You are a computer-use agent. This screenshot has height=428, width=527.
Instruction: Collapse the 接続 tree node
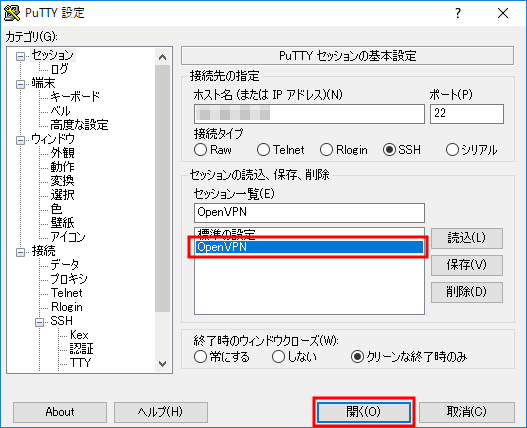(21, 252)
